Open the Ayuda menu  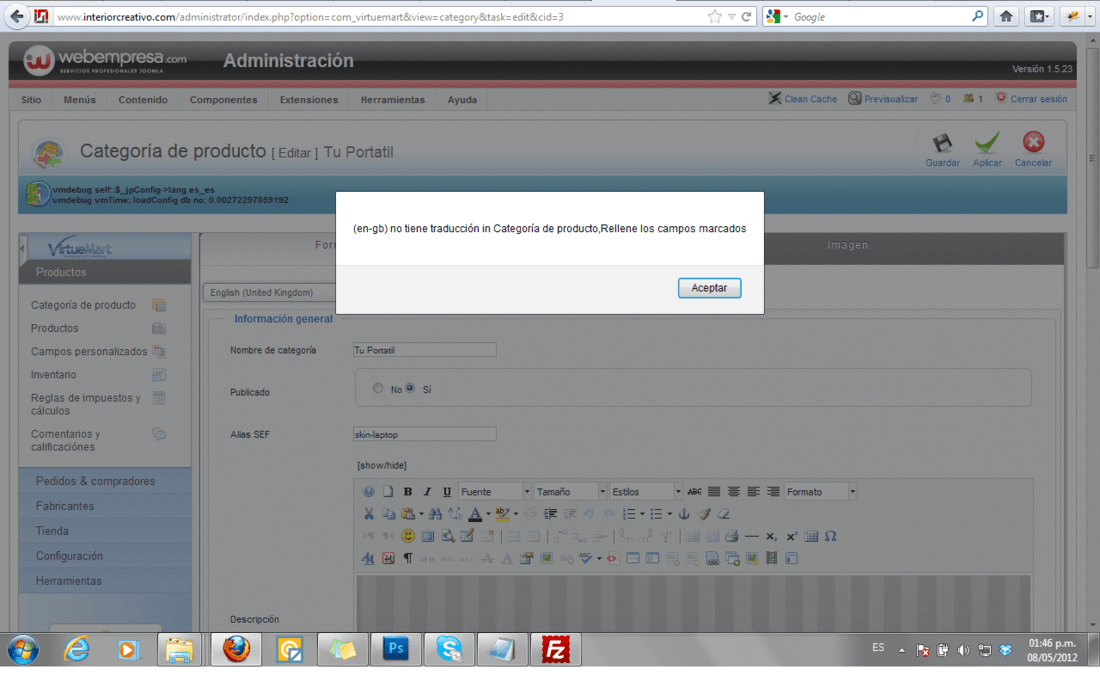click(x=462, y=100)
